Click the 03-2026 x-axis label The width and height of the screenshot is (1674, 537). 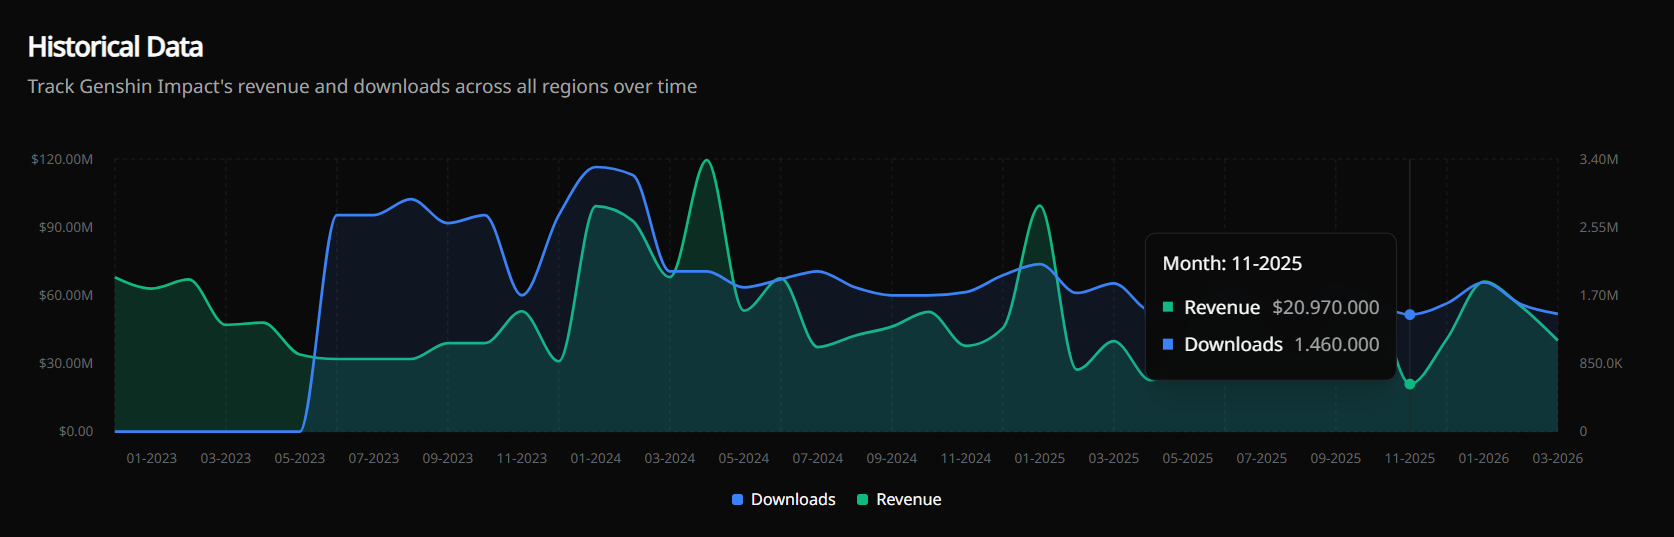(1558, 458)
